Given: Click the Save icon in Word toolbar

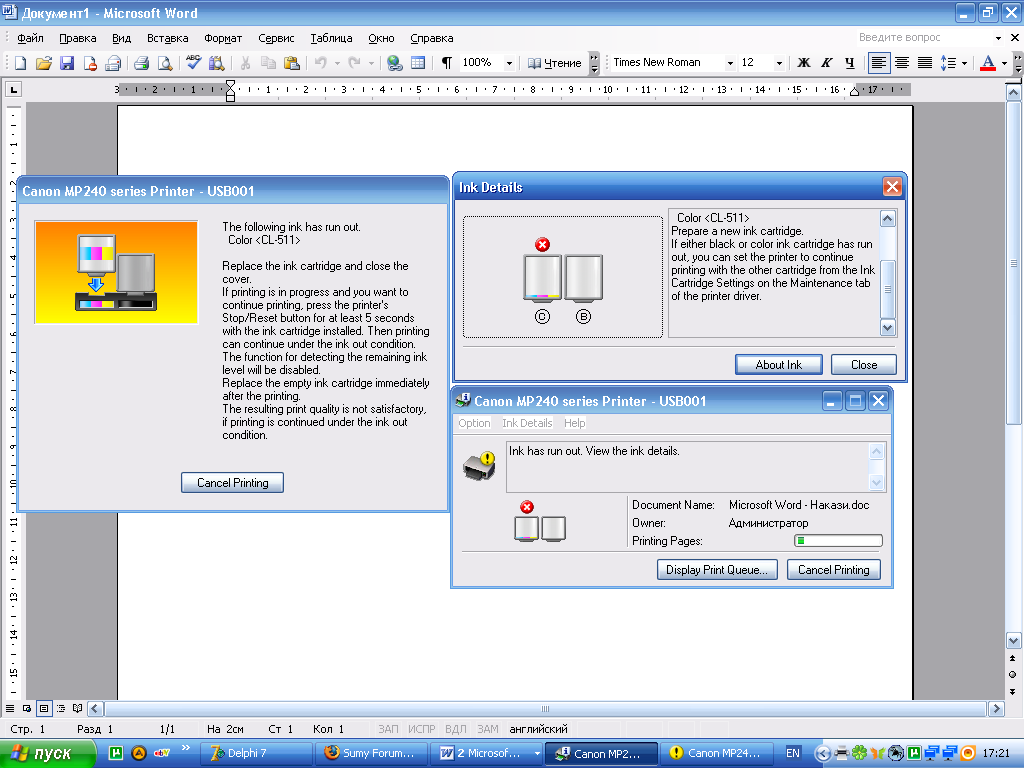Looking at the screenshot, I should (x=67, y=63).
